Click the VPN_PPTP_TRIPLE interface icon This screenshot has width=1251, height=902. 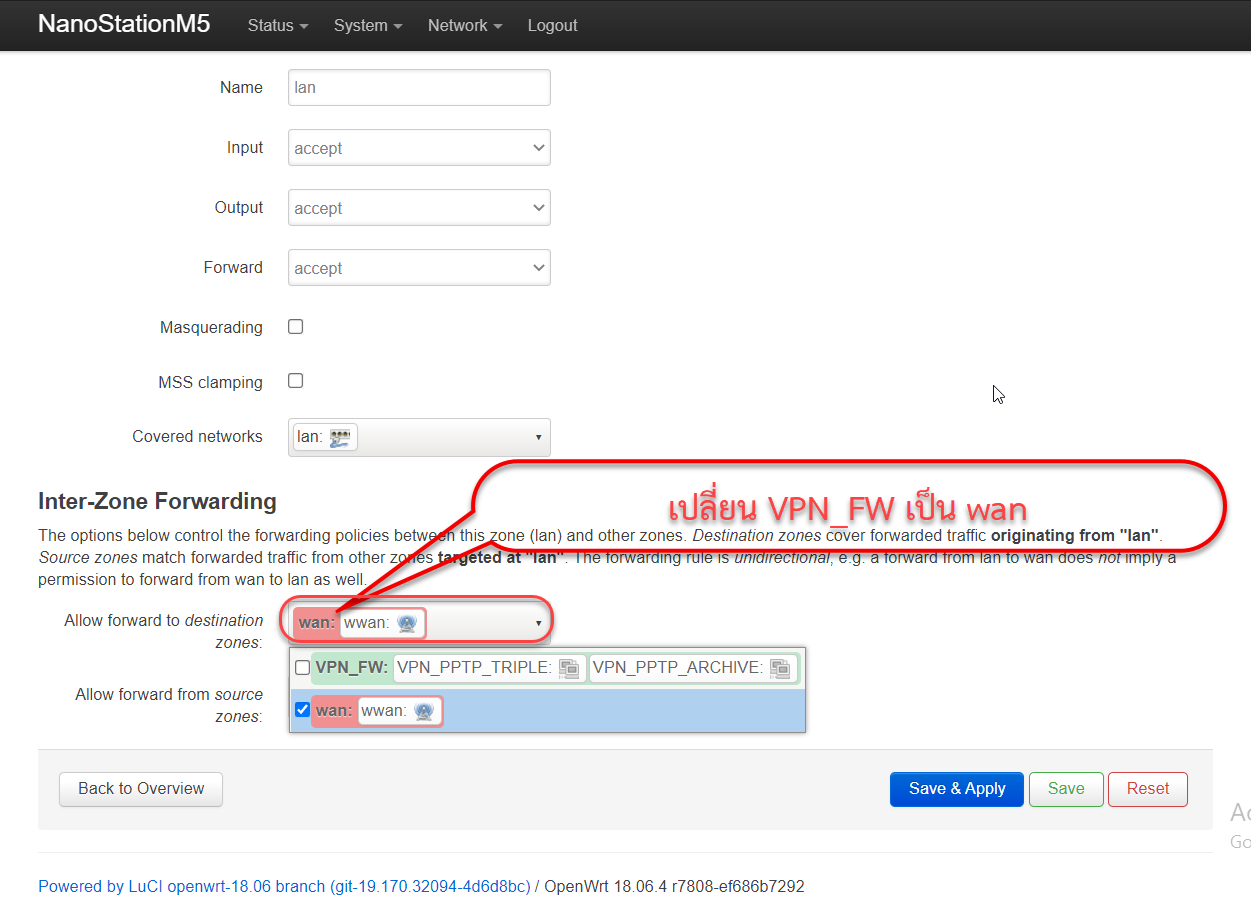click(x=569, y=668)
